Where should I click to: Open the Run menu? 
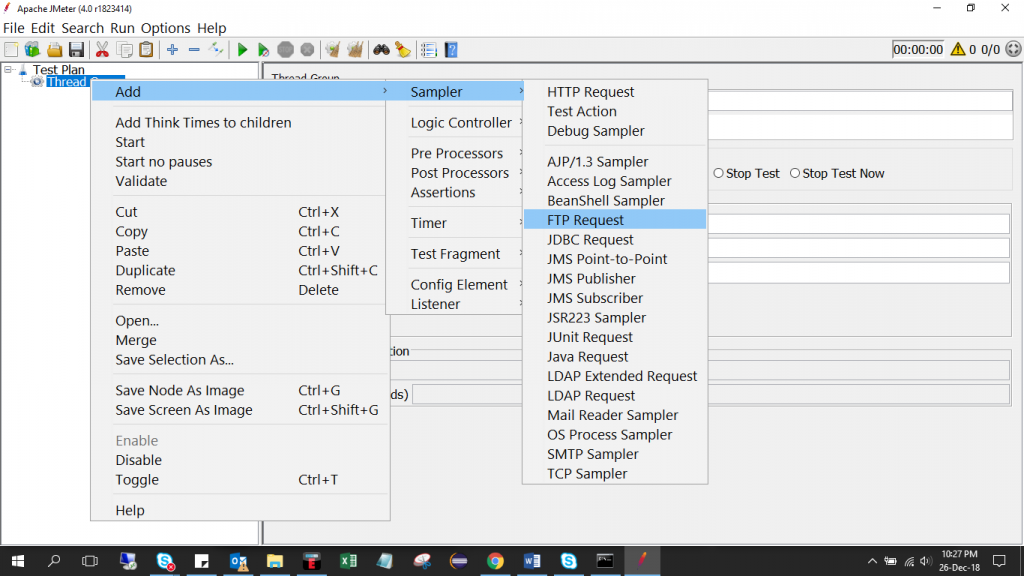(x=122, y=28)
